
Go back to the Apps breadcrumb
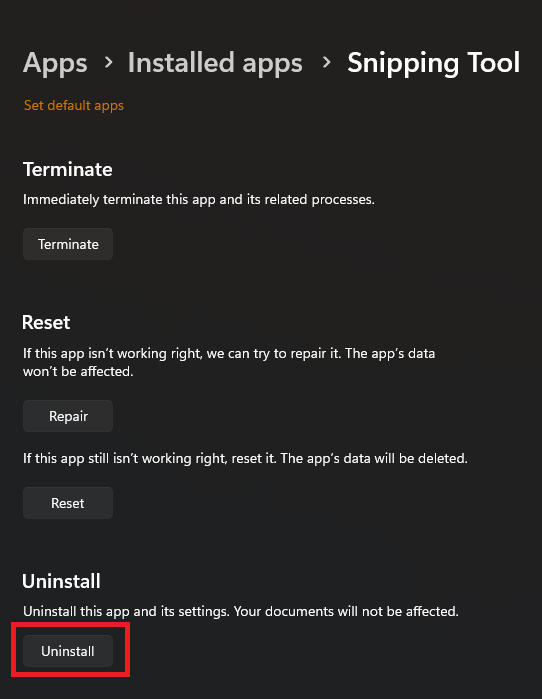click(55, 63)
